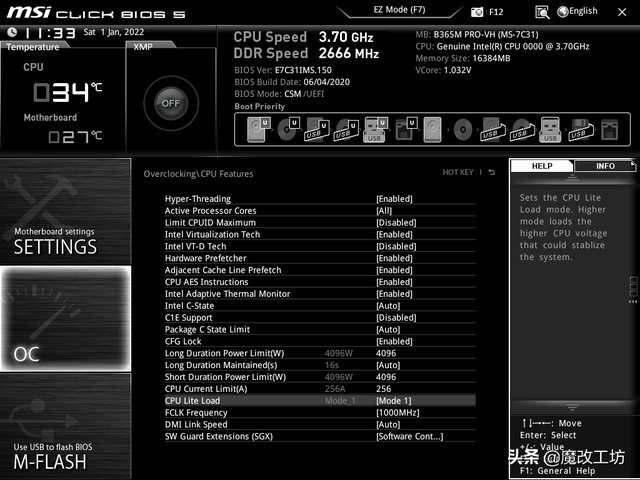
Task: Select the legacy hard disk boot icon
Action: tap(433, 129)
